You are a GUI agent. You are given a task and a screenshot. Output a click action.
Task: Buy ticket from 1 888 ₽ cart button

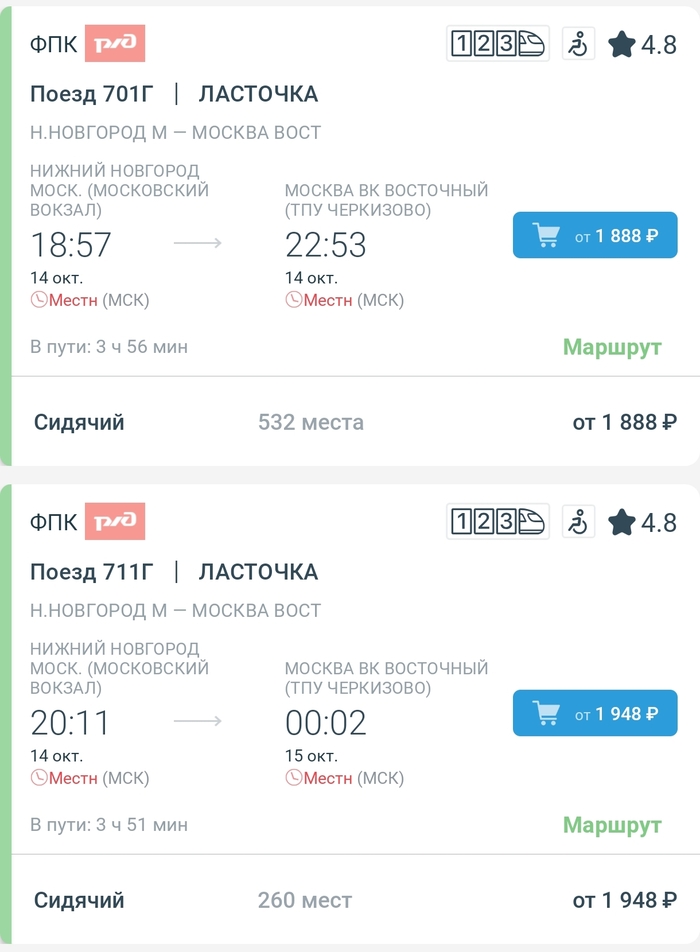[594, 236]
